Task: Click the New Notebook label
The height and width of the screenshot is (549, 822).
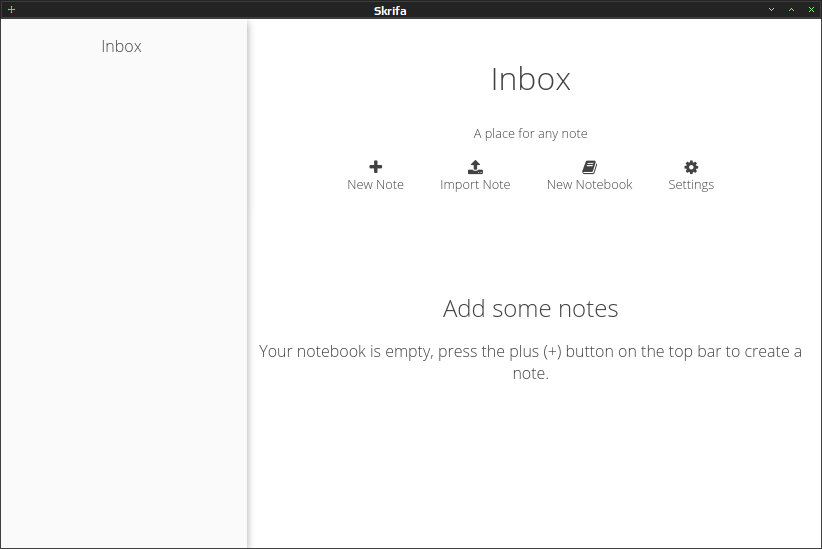Action: pyautogui.click(x=590, y=185)
